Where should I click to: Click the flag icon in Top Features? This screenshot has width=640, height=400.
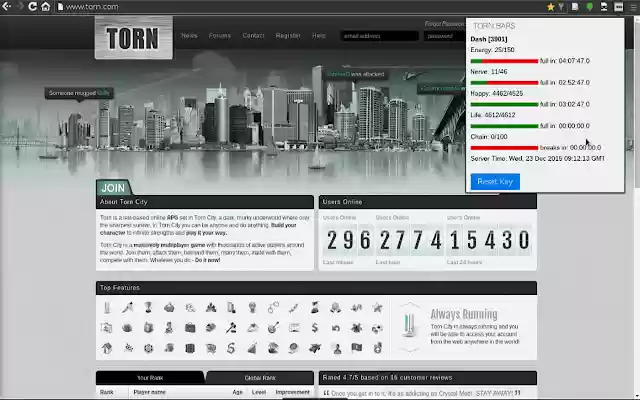[356, 347]
